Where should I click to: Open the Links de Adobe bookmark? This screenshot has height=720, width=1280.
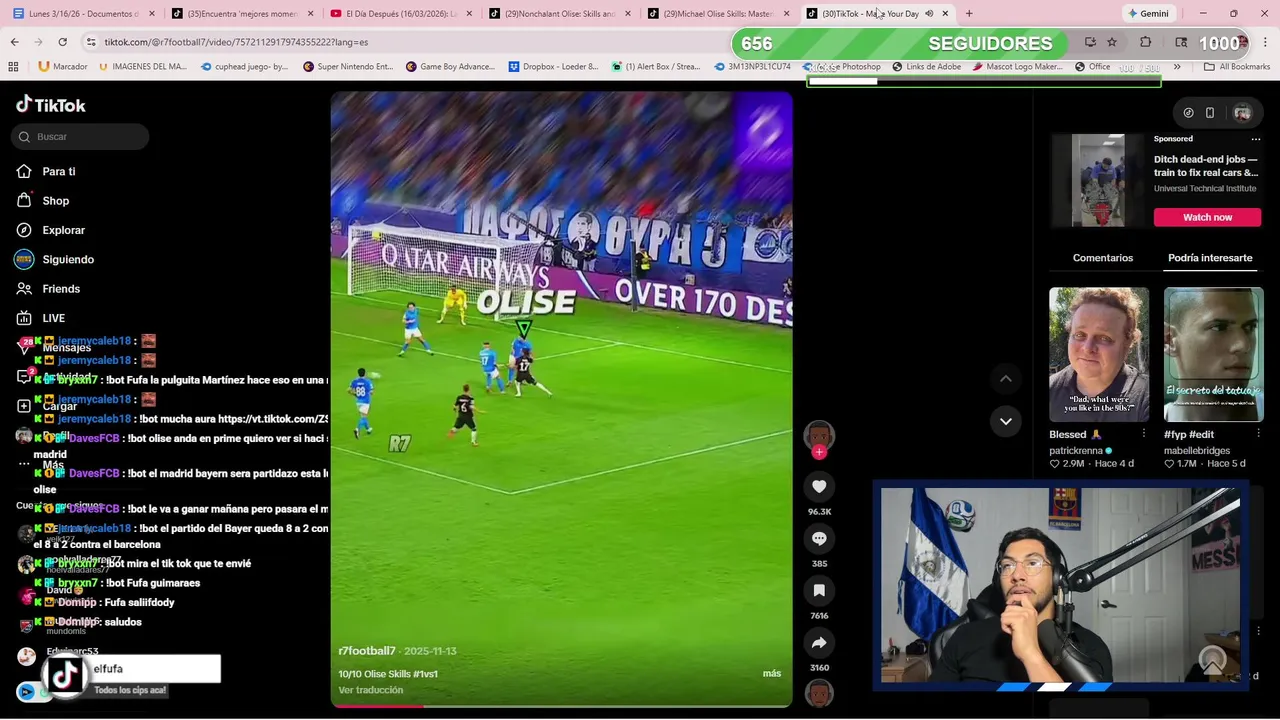[926, 67]
